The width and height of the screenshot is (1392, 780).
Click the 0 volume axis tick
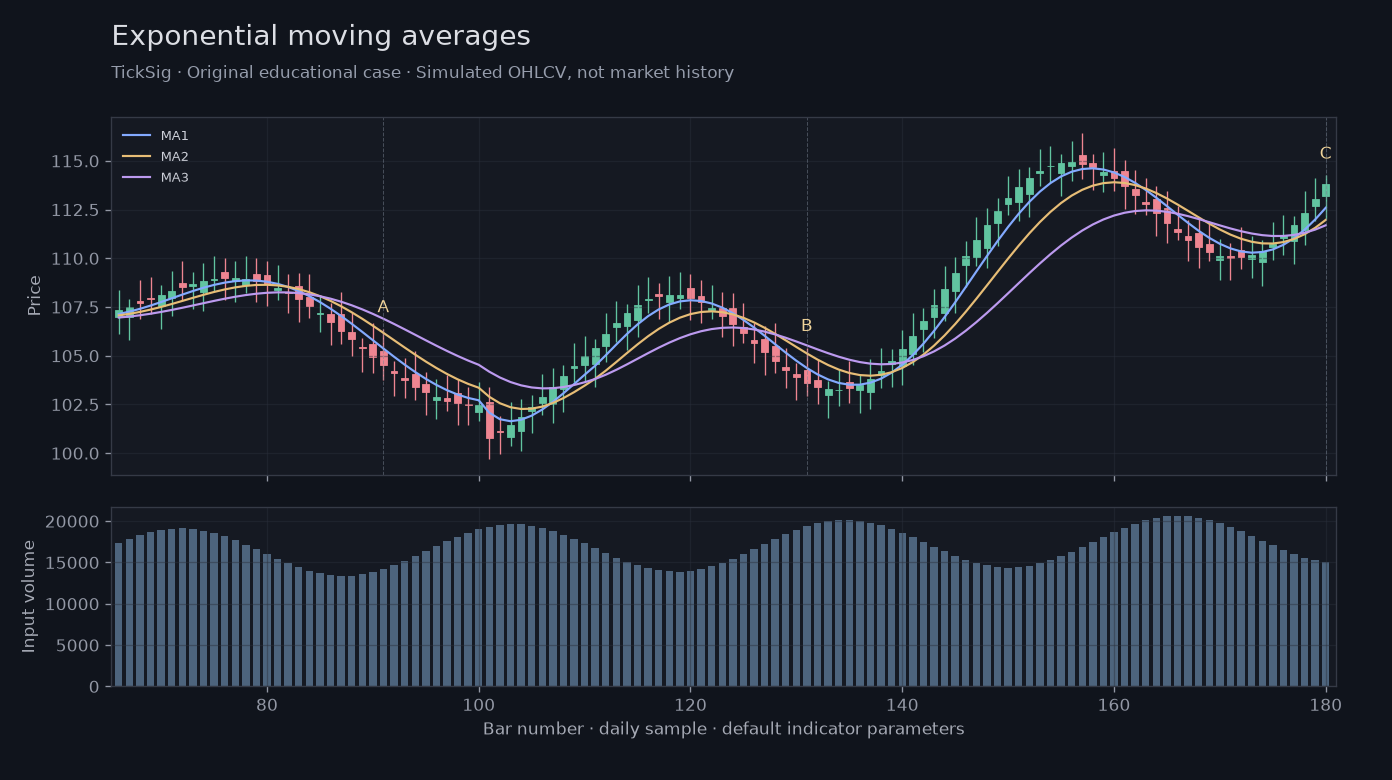coord(95,687)
